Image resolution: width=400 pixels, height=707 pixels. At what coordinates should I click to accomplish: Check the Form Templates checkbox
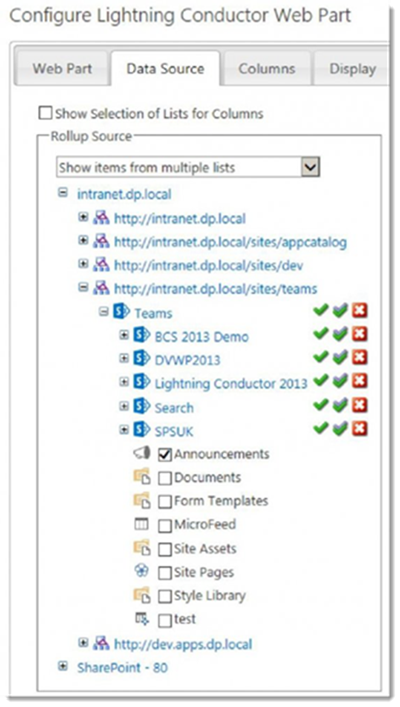[165, 502]
